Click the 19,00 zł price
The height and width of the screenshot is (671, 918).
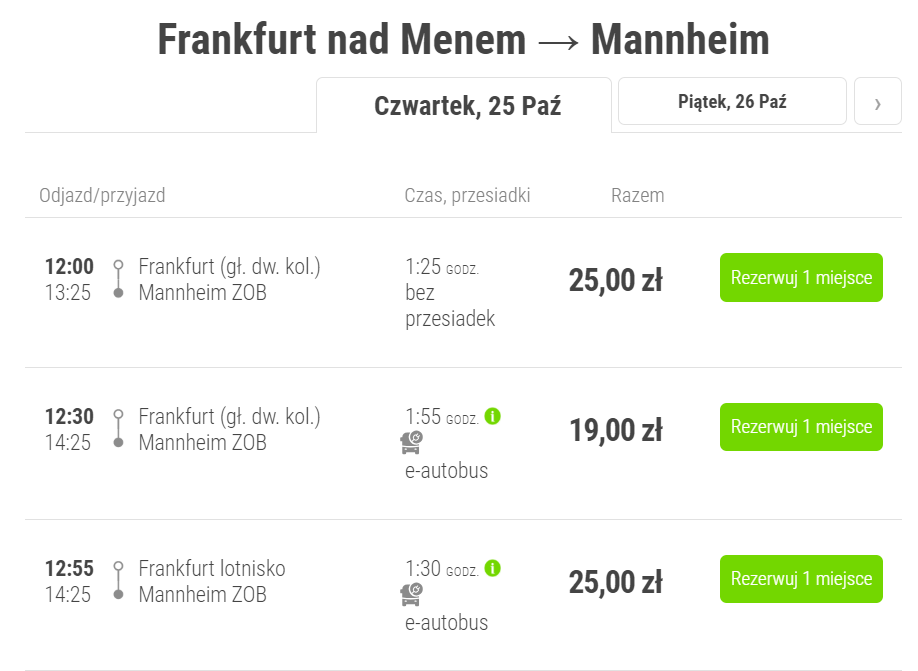[616, 430]
